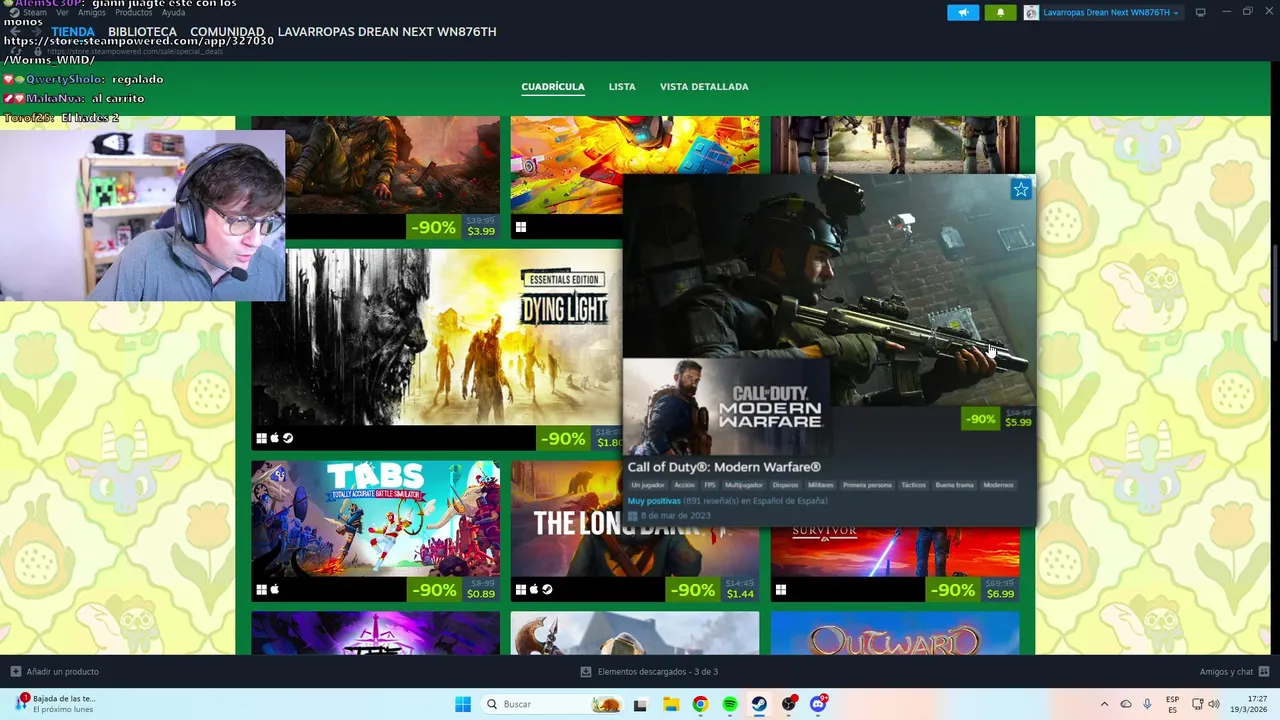1280x720 pixels.
Task: Click the taskbar Buscar search box
Action: [553, 704]
